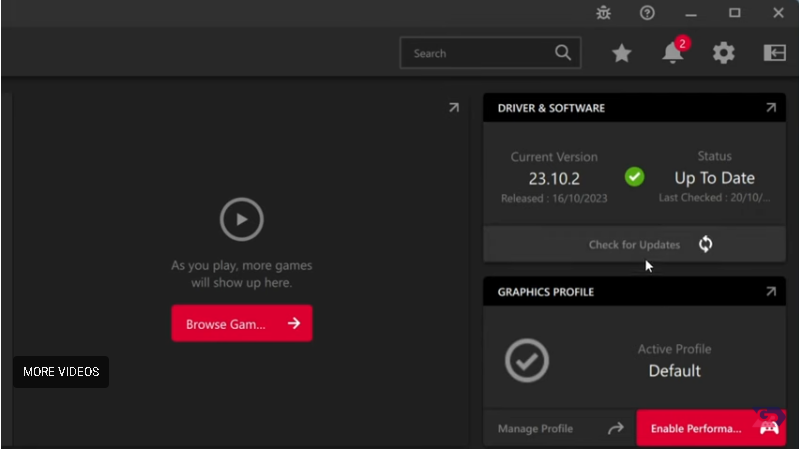The height and width of the screenshot is (450, 799).
Task: Click the MORE VIDEOS overlay label
Action: pyautogui.click(x=61, y=372)
